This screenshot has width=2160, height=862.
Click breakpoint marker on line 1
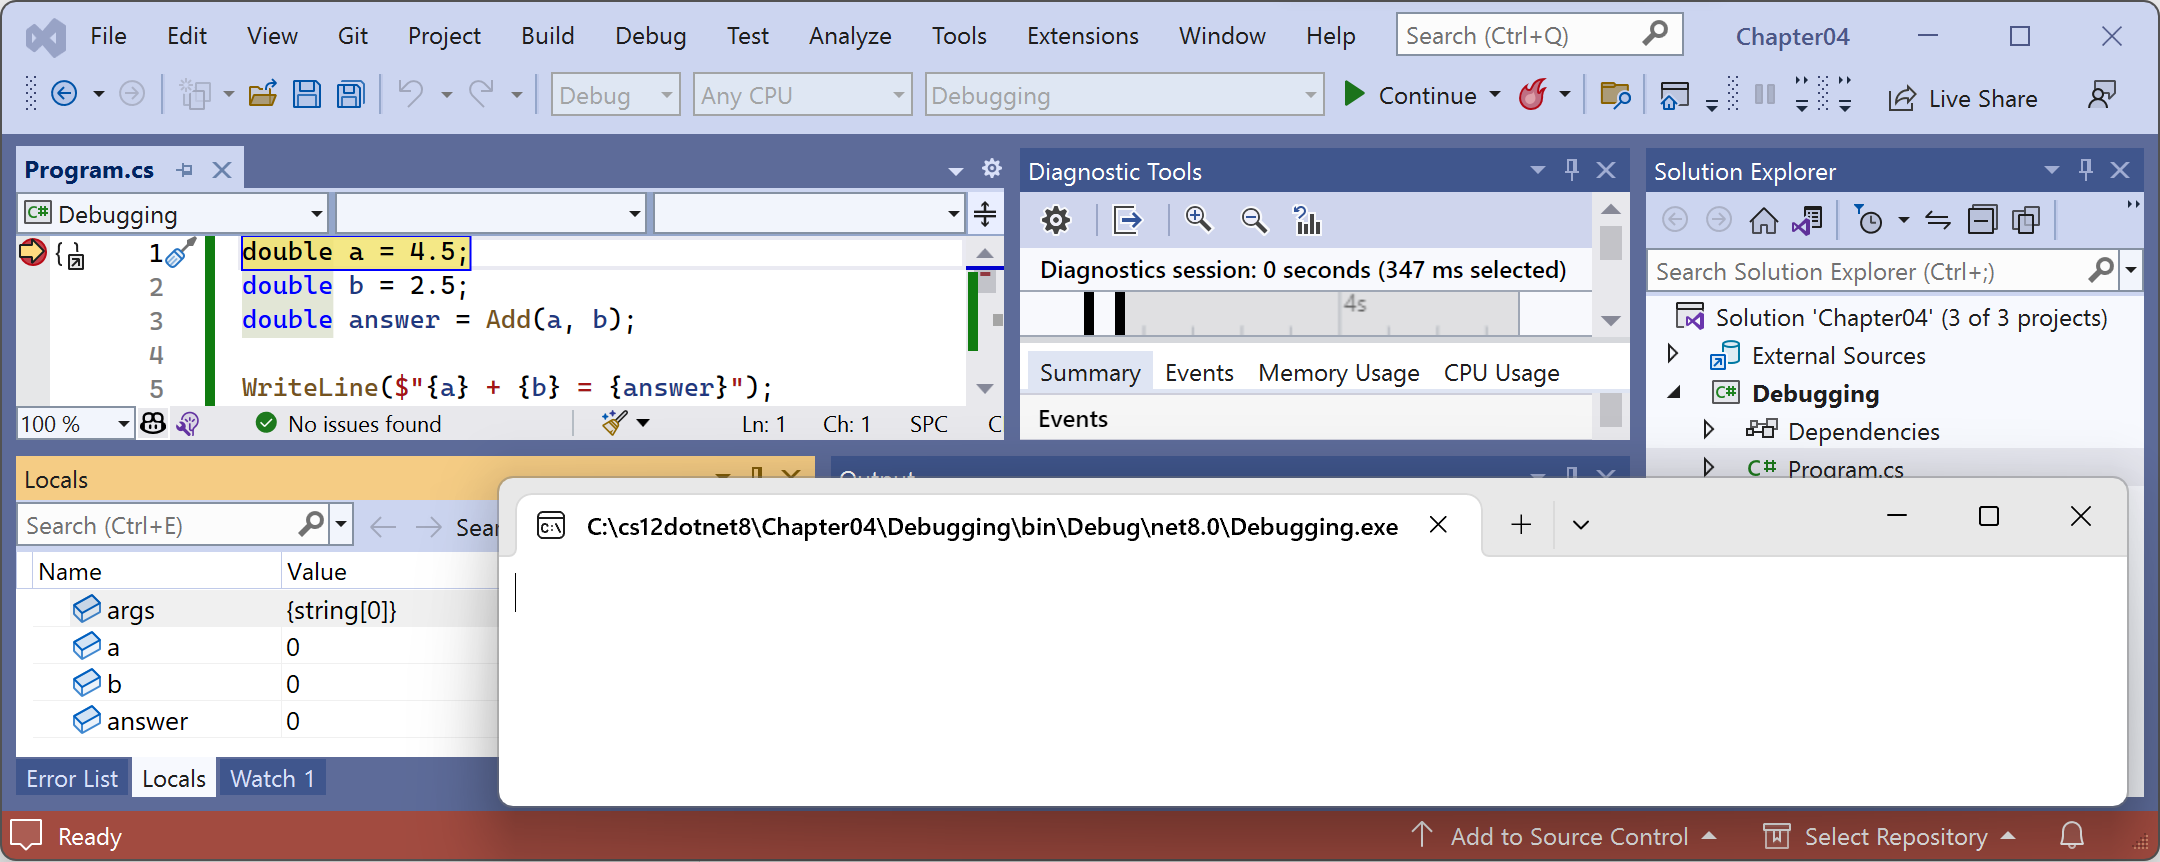(32, 252)
